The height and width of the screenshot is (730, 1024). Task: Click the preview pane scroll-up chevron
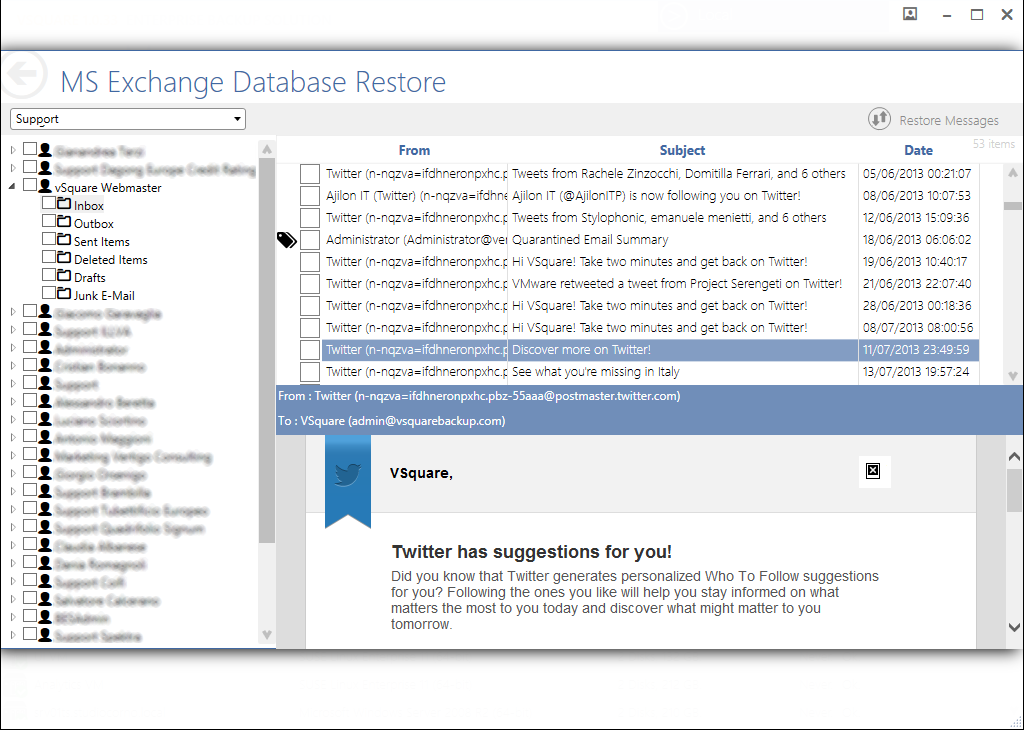[1014, 456]
